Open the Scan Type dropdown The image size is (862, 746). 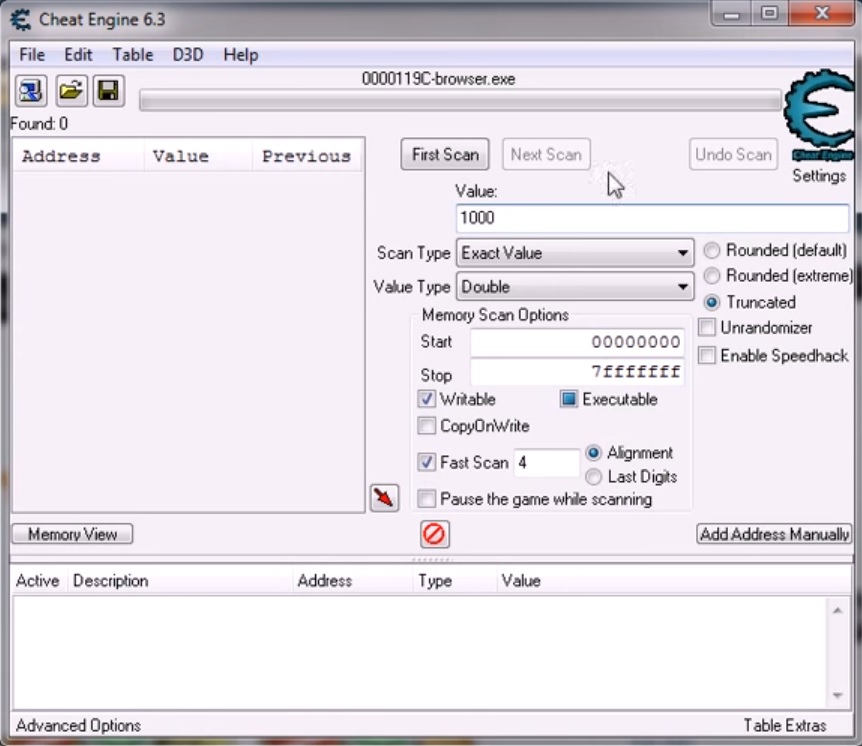click(575, 253)
